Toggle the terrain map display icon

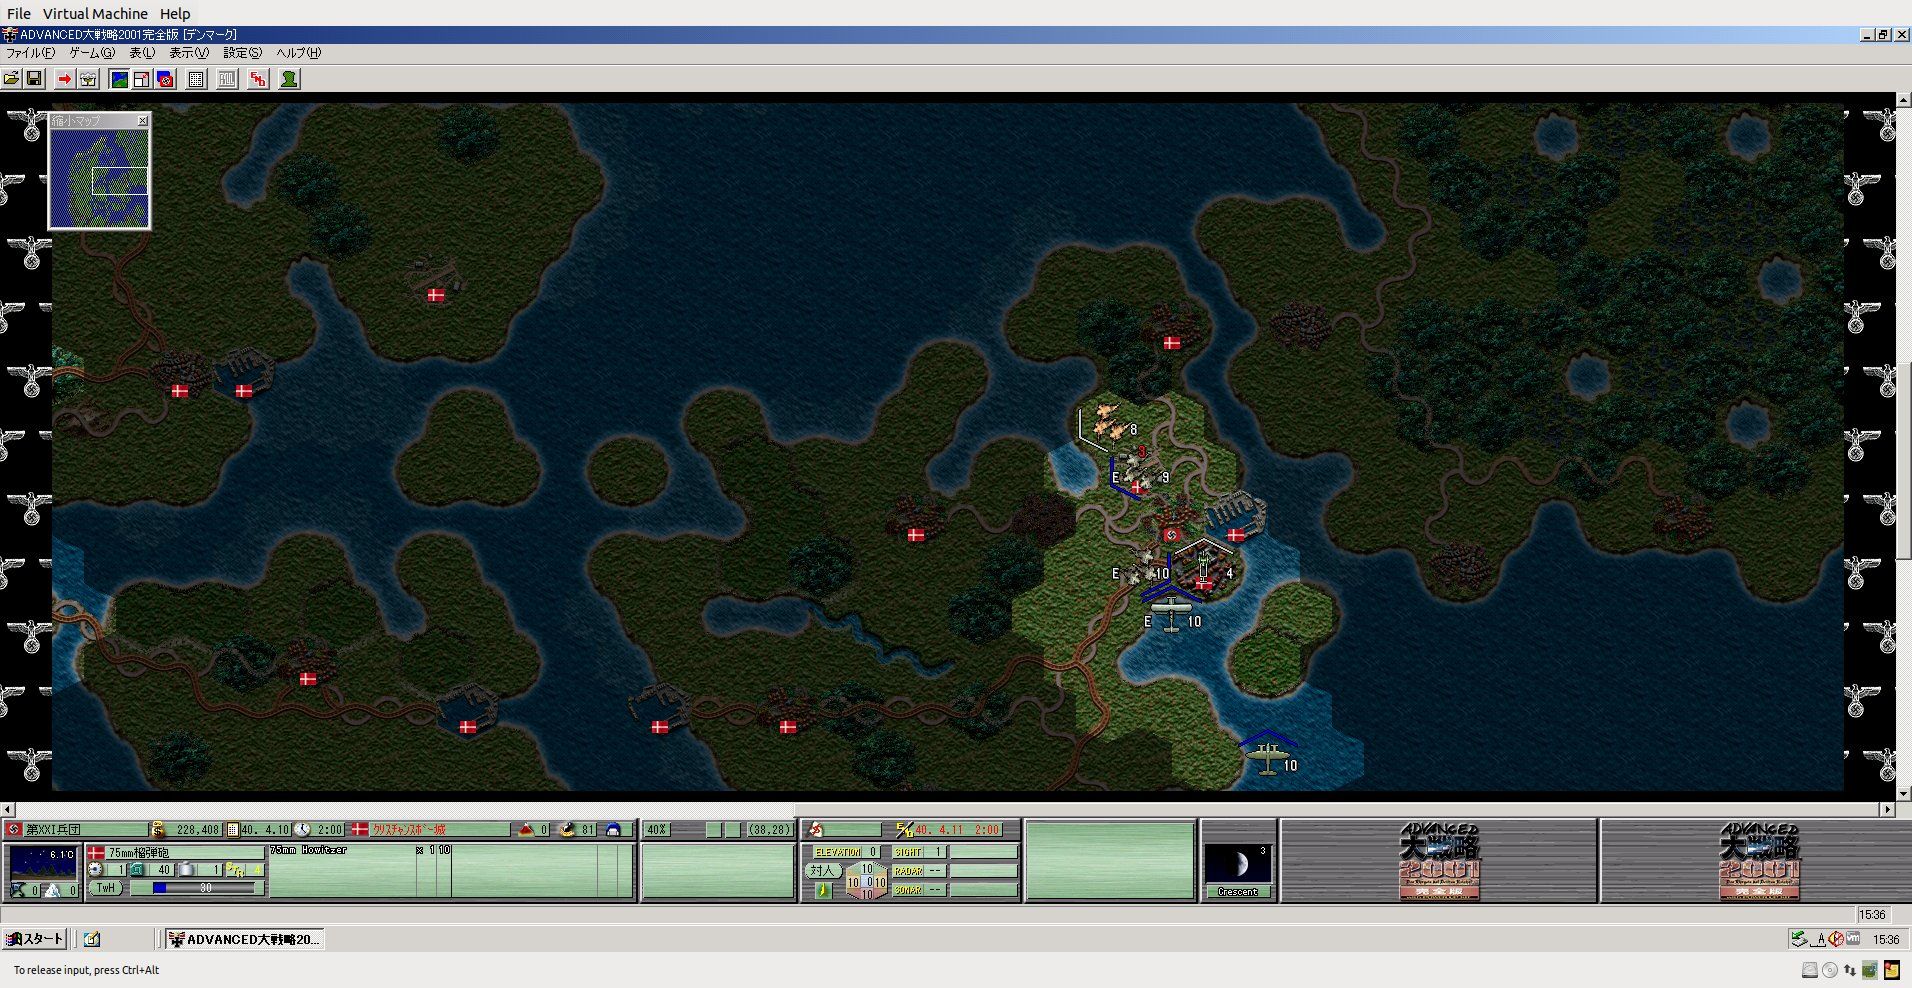(x=119, y=79)
